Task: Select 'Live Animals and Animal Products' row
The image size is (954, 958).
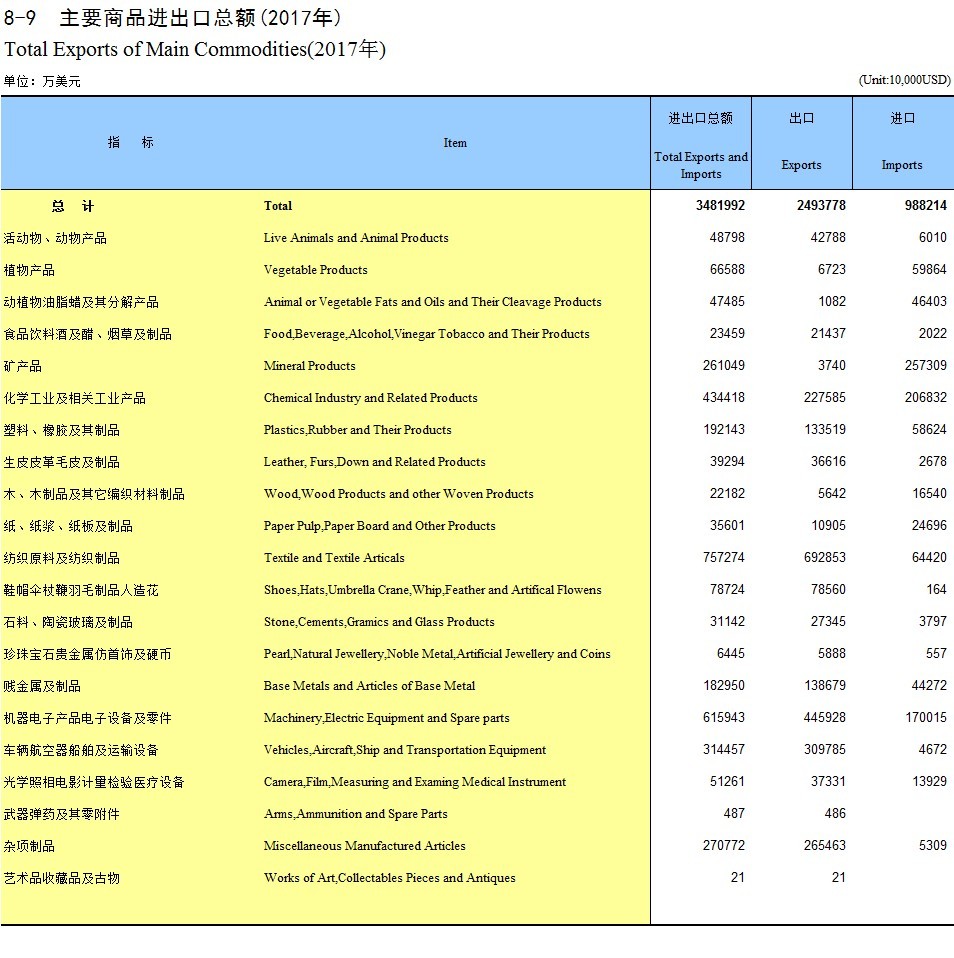Action: [356, 238]
